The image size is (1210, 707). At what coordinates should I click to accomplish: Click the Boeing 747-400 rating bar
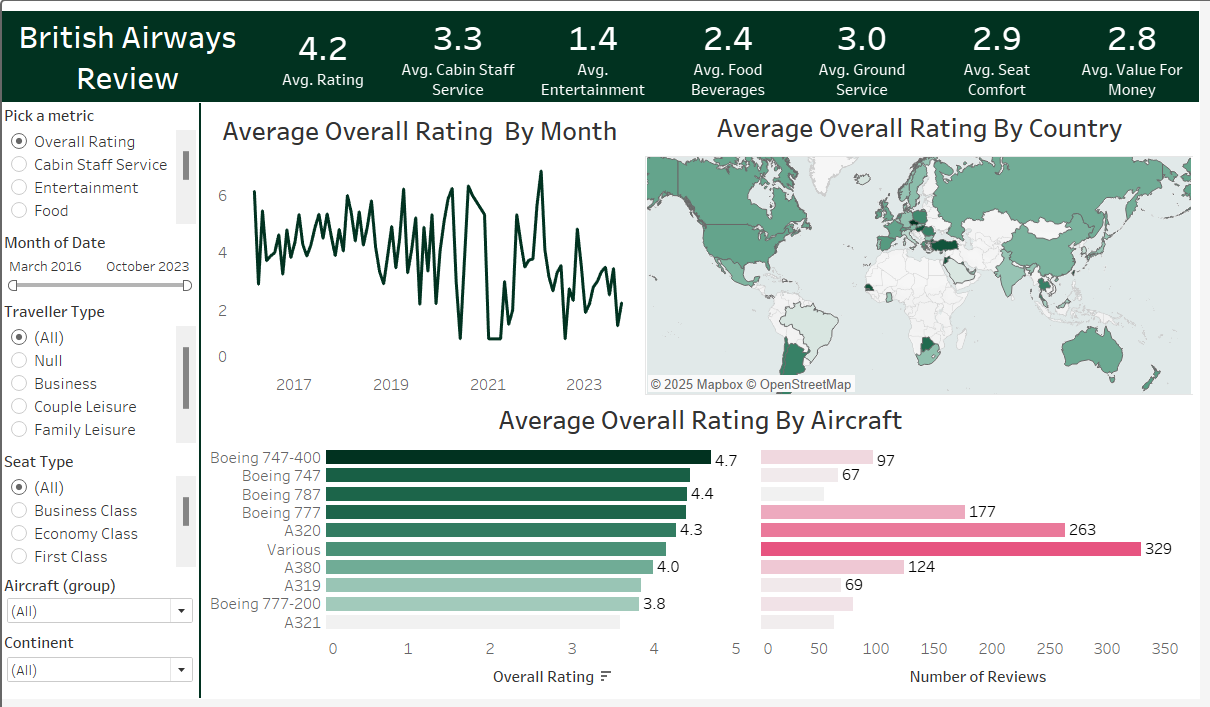pyautogui.click(x=518, y=458)
